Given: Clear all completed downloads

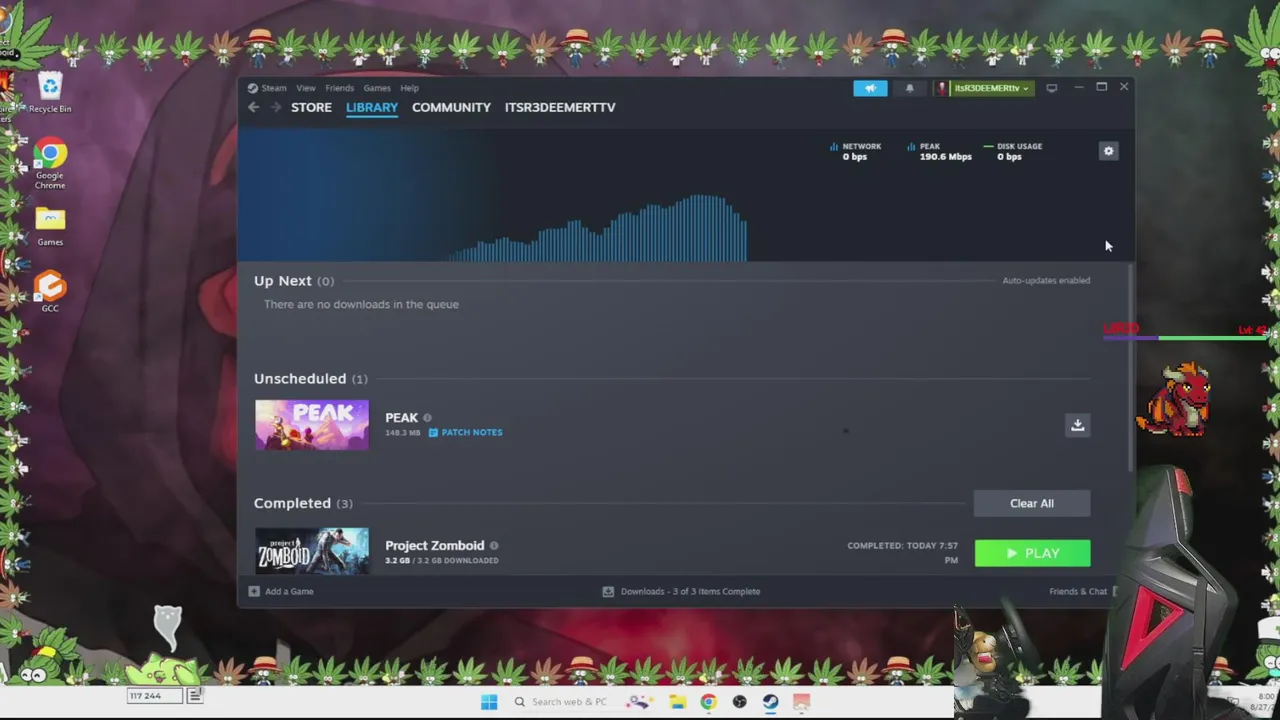Looking at the screenshot, I should coord(1032,503).
